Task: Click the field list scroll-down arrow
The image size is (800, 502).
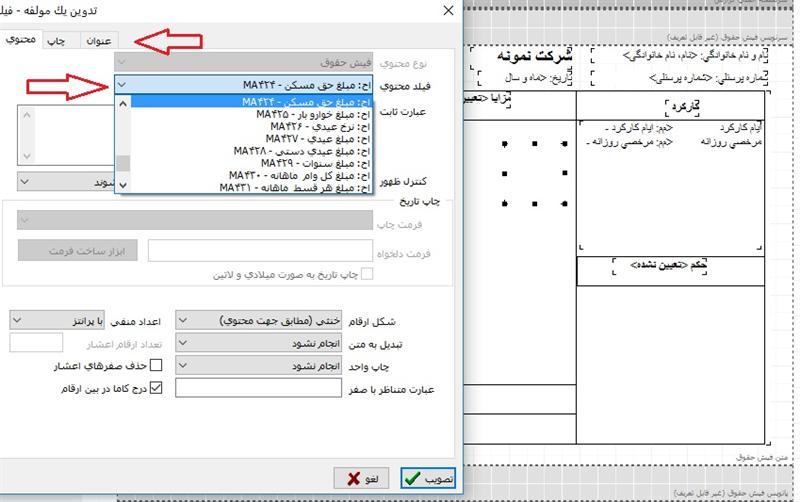Action: [x=123, y=185]
